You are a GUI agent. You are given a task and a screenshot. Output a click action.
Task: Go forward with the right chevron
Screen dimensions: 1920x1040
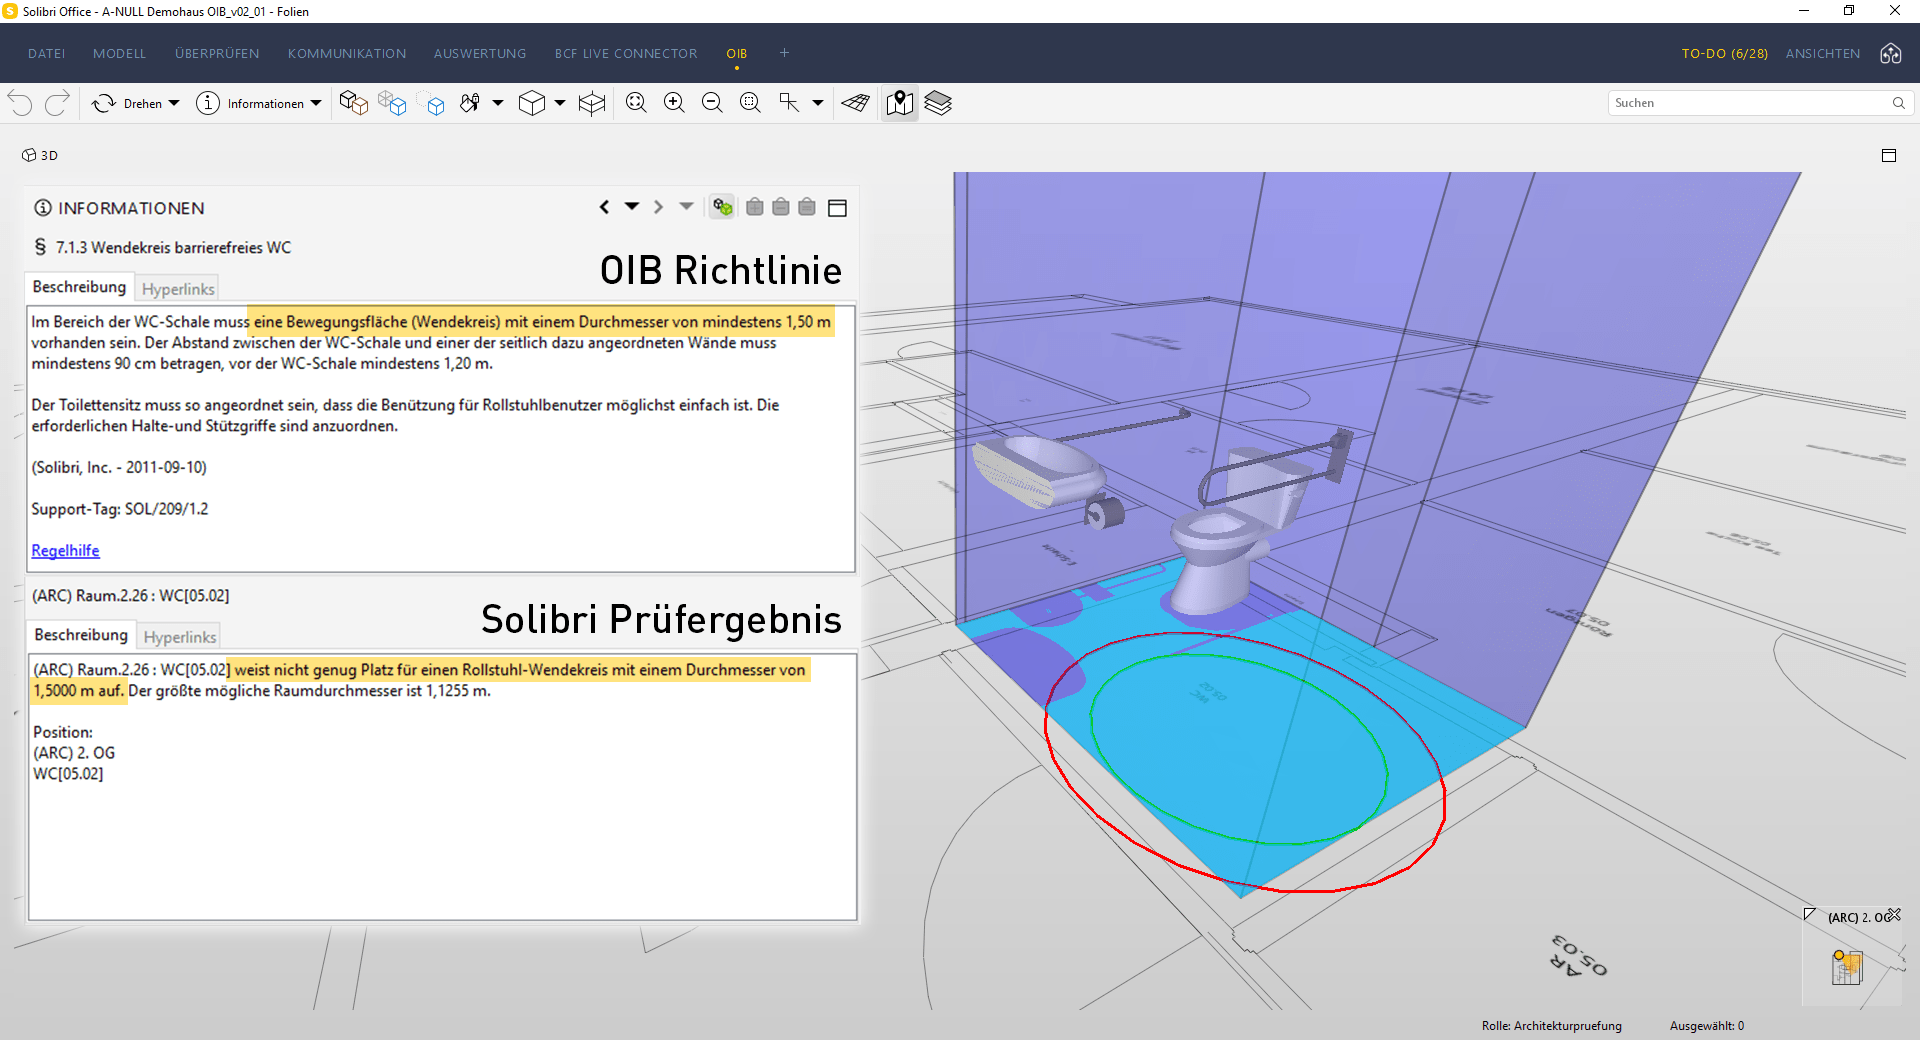[658, 207]
